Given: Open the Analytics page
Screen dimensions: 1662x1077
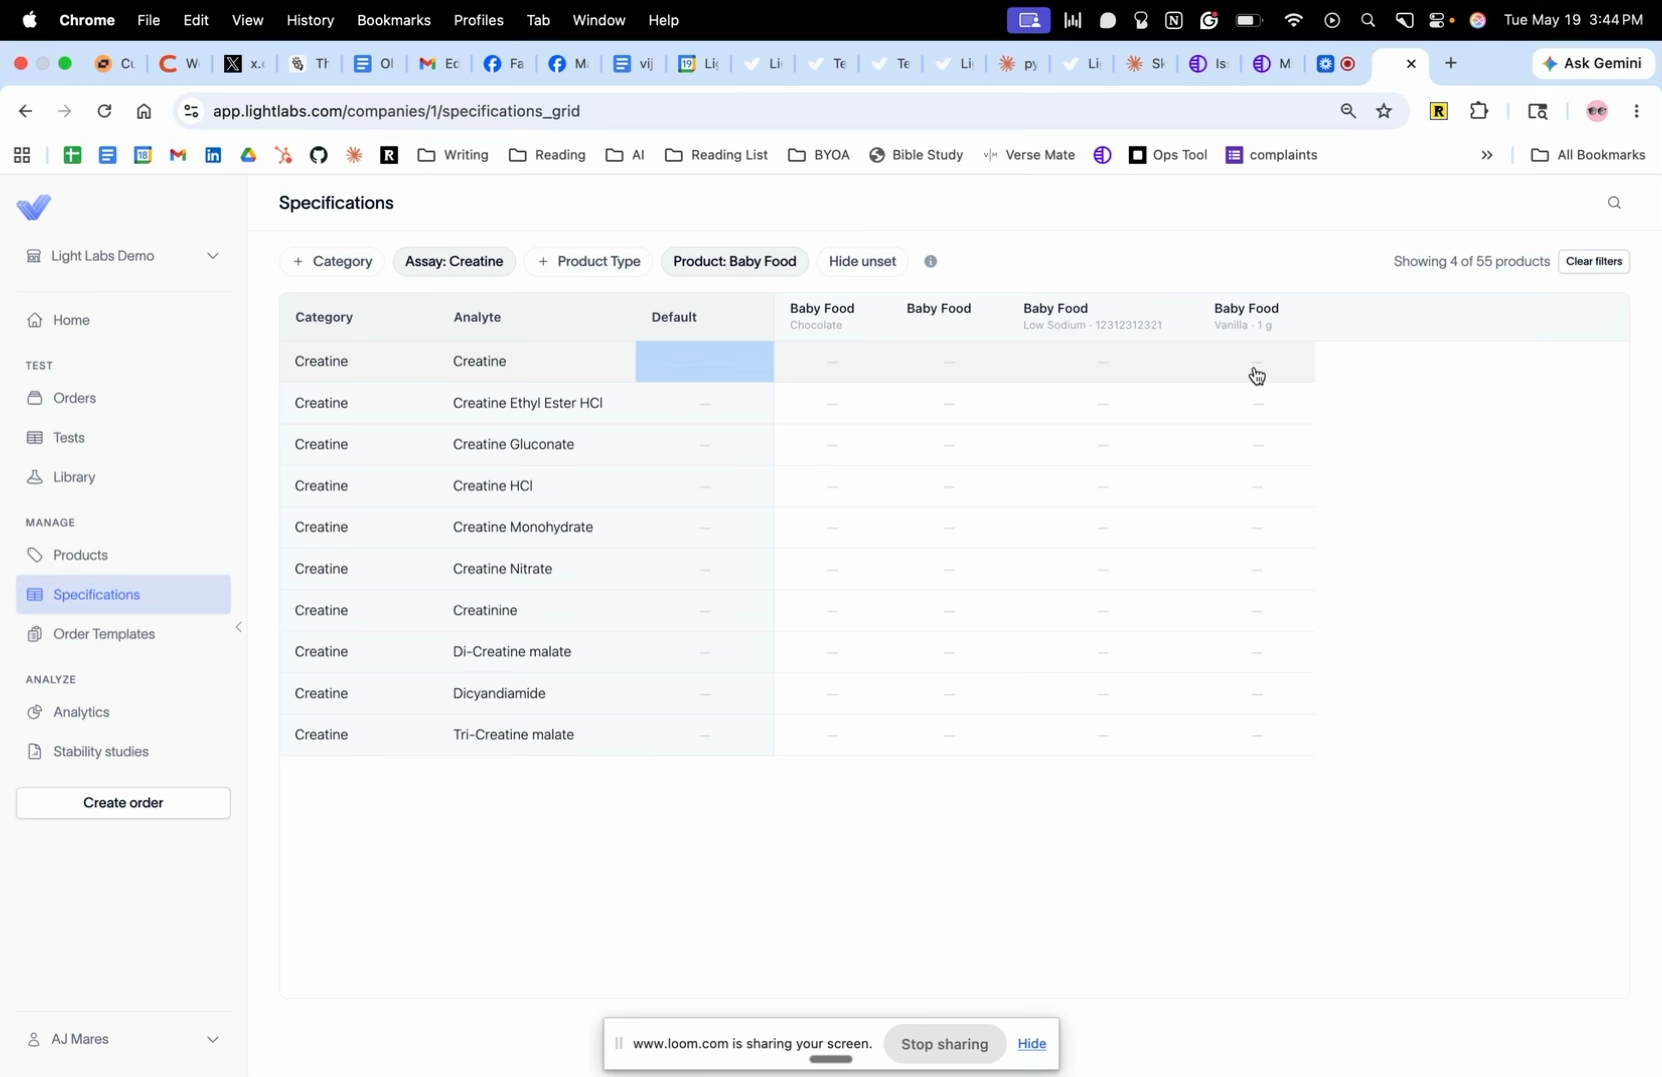Looking at the screenshot, I should [x=82, y=712].
